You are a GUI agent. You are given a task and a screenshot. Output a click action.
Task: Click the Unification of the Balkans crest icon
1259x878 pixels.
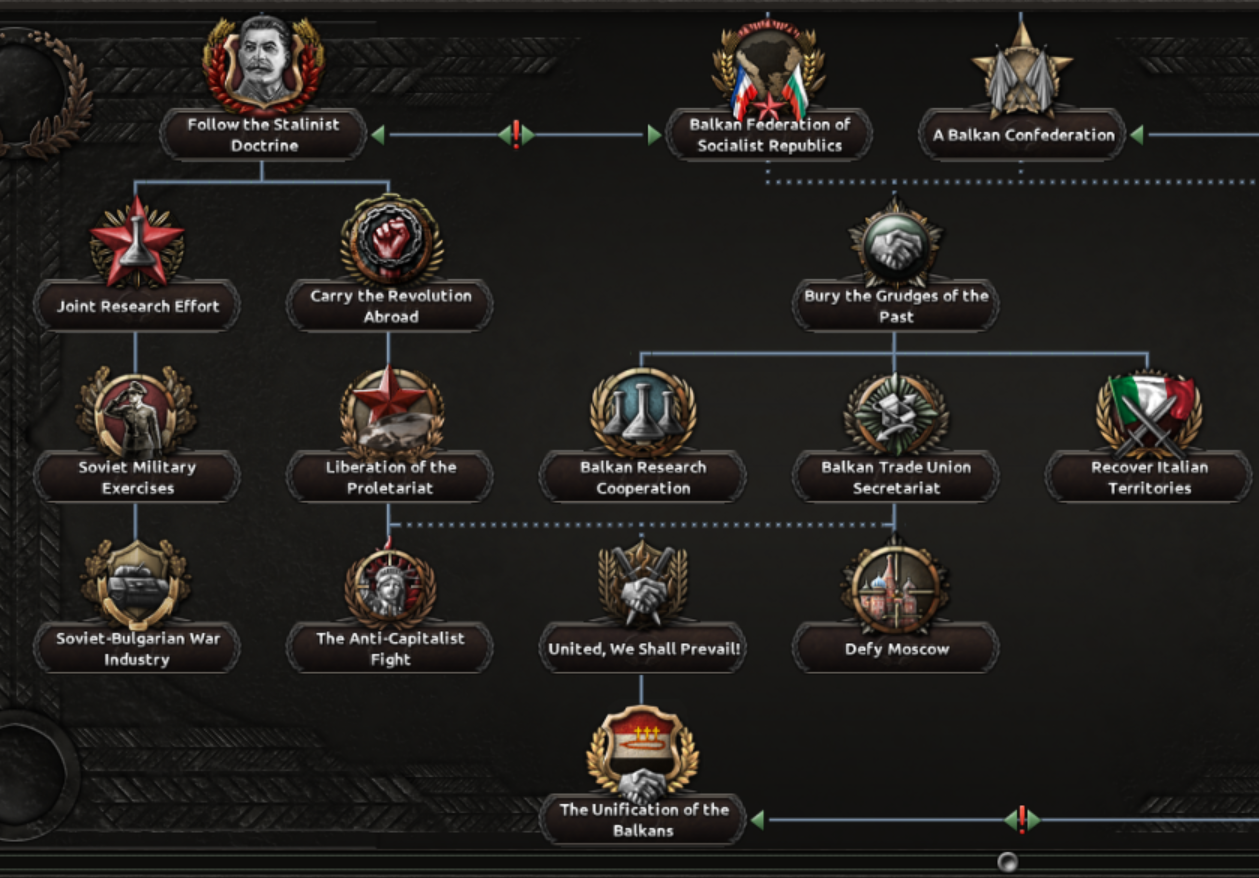click(643, 752)
